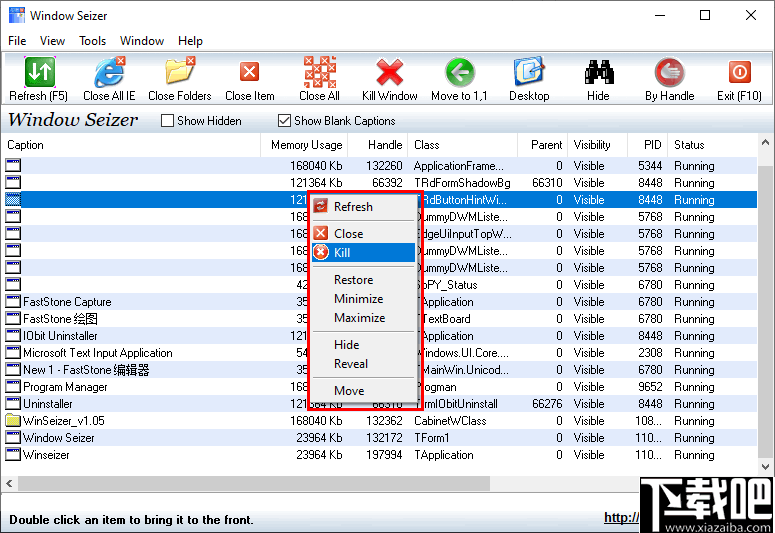Click the vertical scrollbar up arrow
This screenshot has height=533, width=775.
coord(765,142)
